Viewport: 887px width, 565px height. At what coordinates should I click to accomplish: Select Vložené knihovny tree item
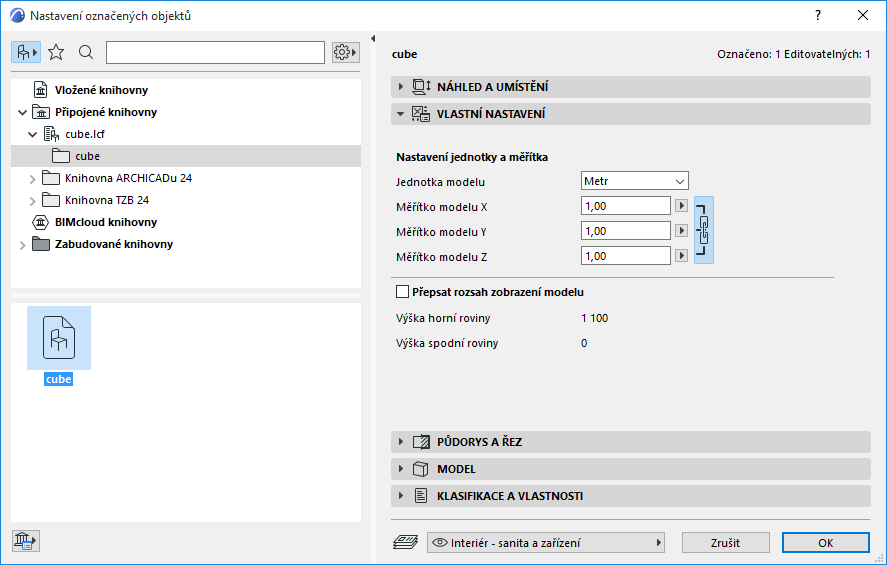pyautogui.click(x=101, y=90)
